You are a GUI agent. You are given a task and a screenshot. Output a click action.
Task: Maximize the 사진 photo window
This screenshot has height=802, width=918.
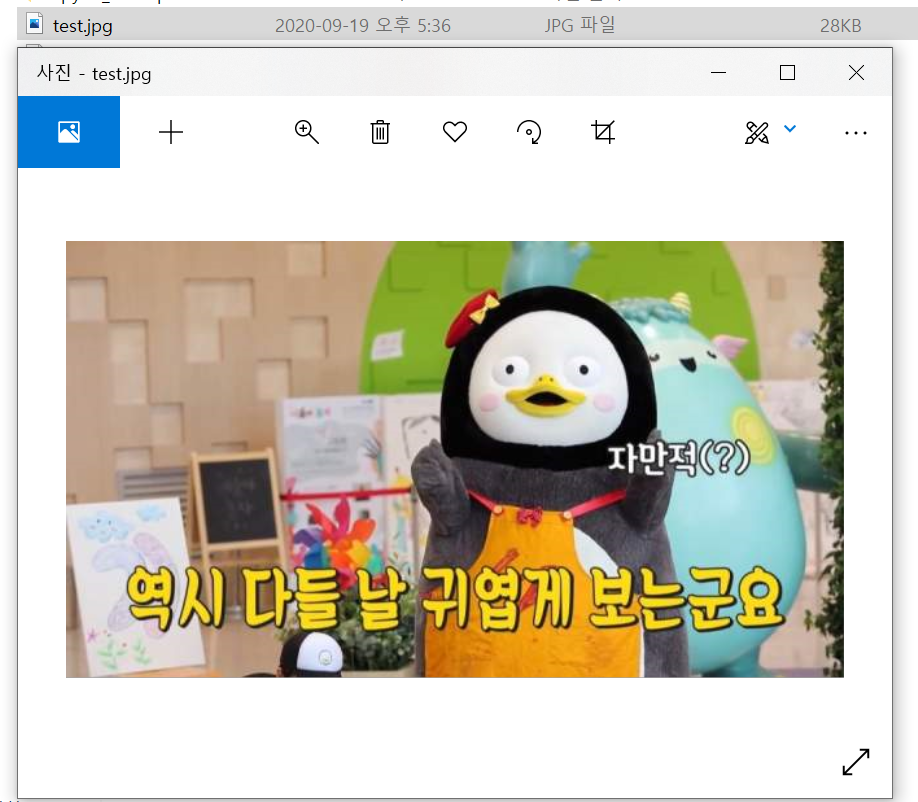click(787, 73)
